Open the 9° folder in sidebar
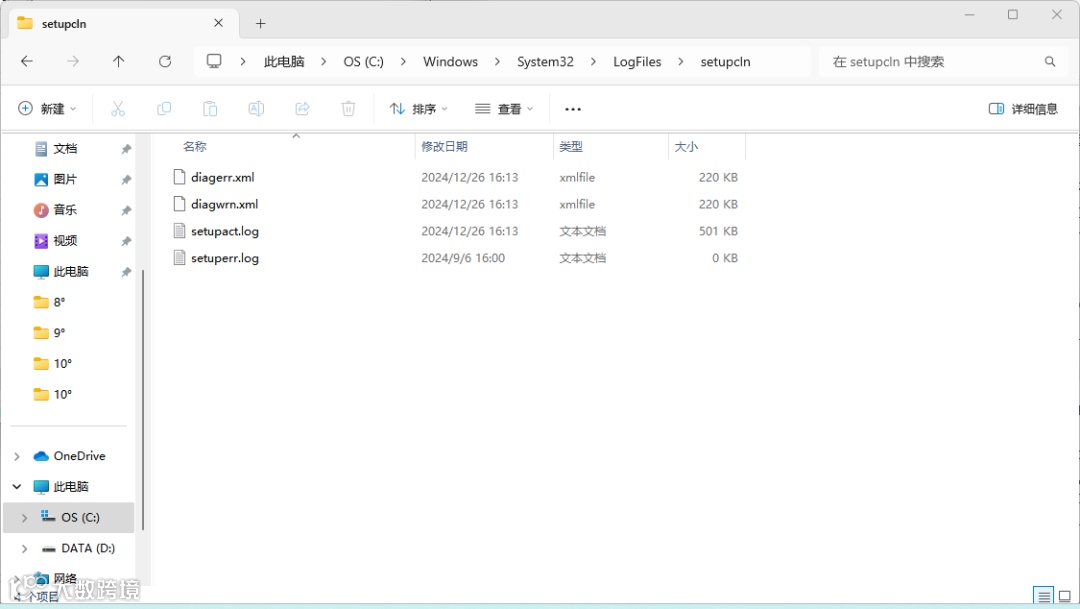This screenshot has width=1080, height=609. click(59, 333)
